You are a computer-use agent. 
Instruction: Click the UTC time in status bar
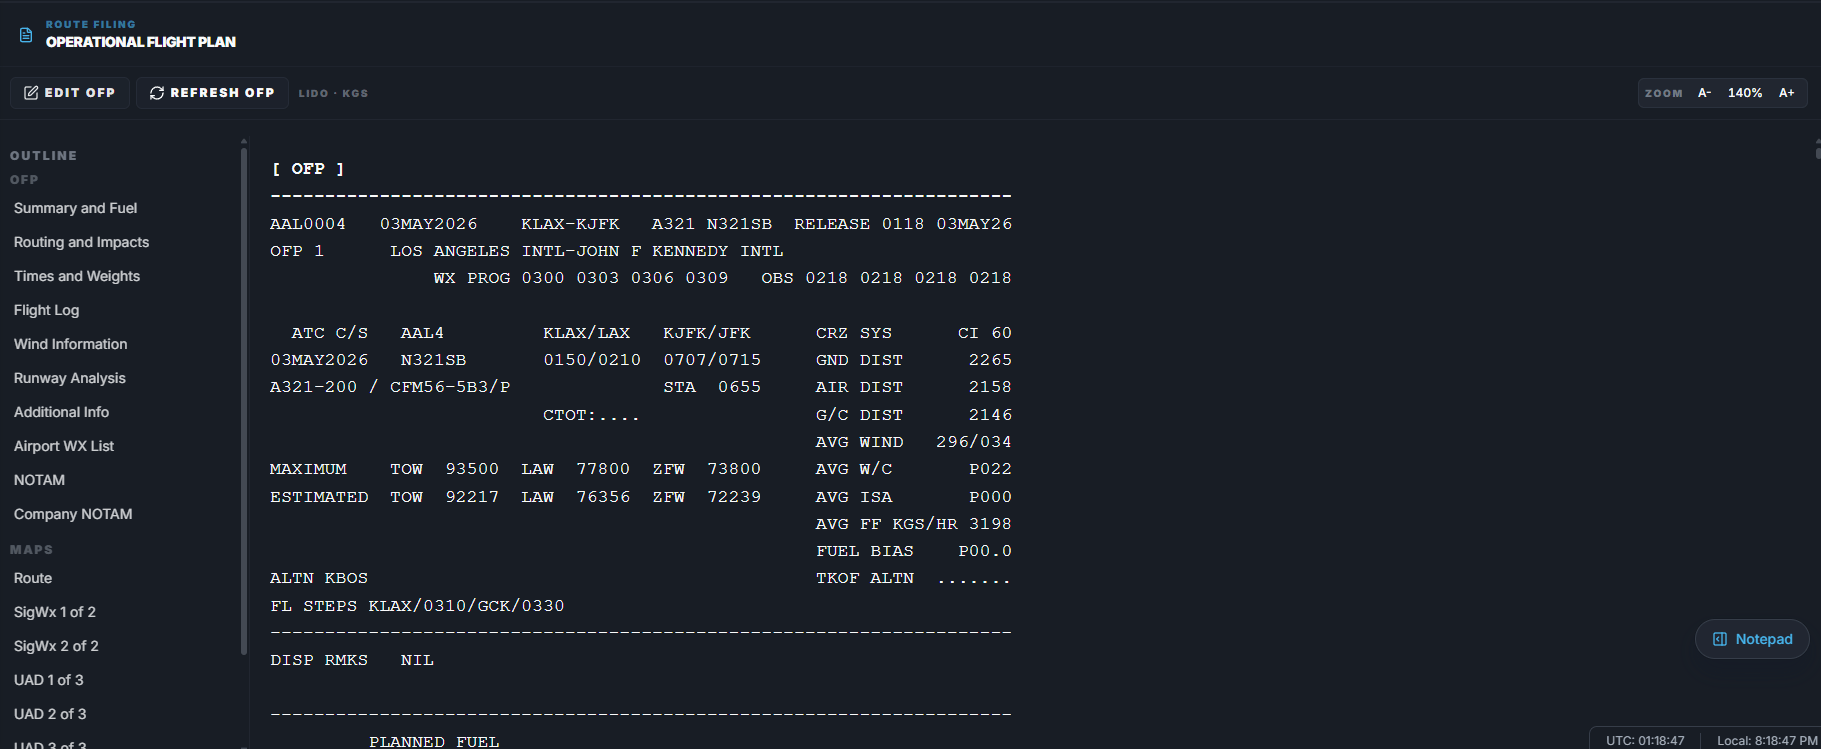point(1645,741)
